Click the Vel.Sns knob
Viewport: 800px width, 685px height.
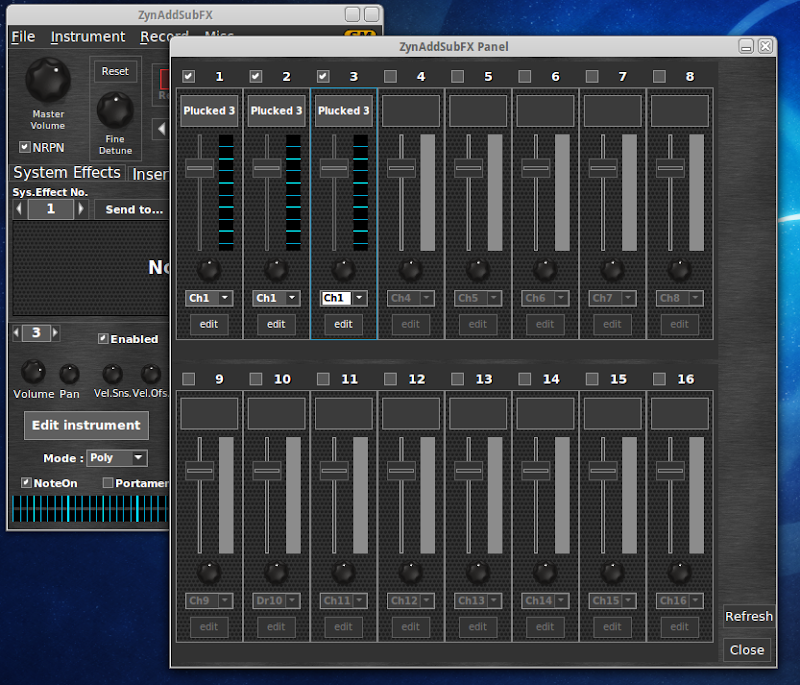click(112, 374)
